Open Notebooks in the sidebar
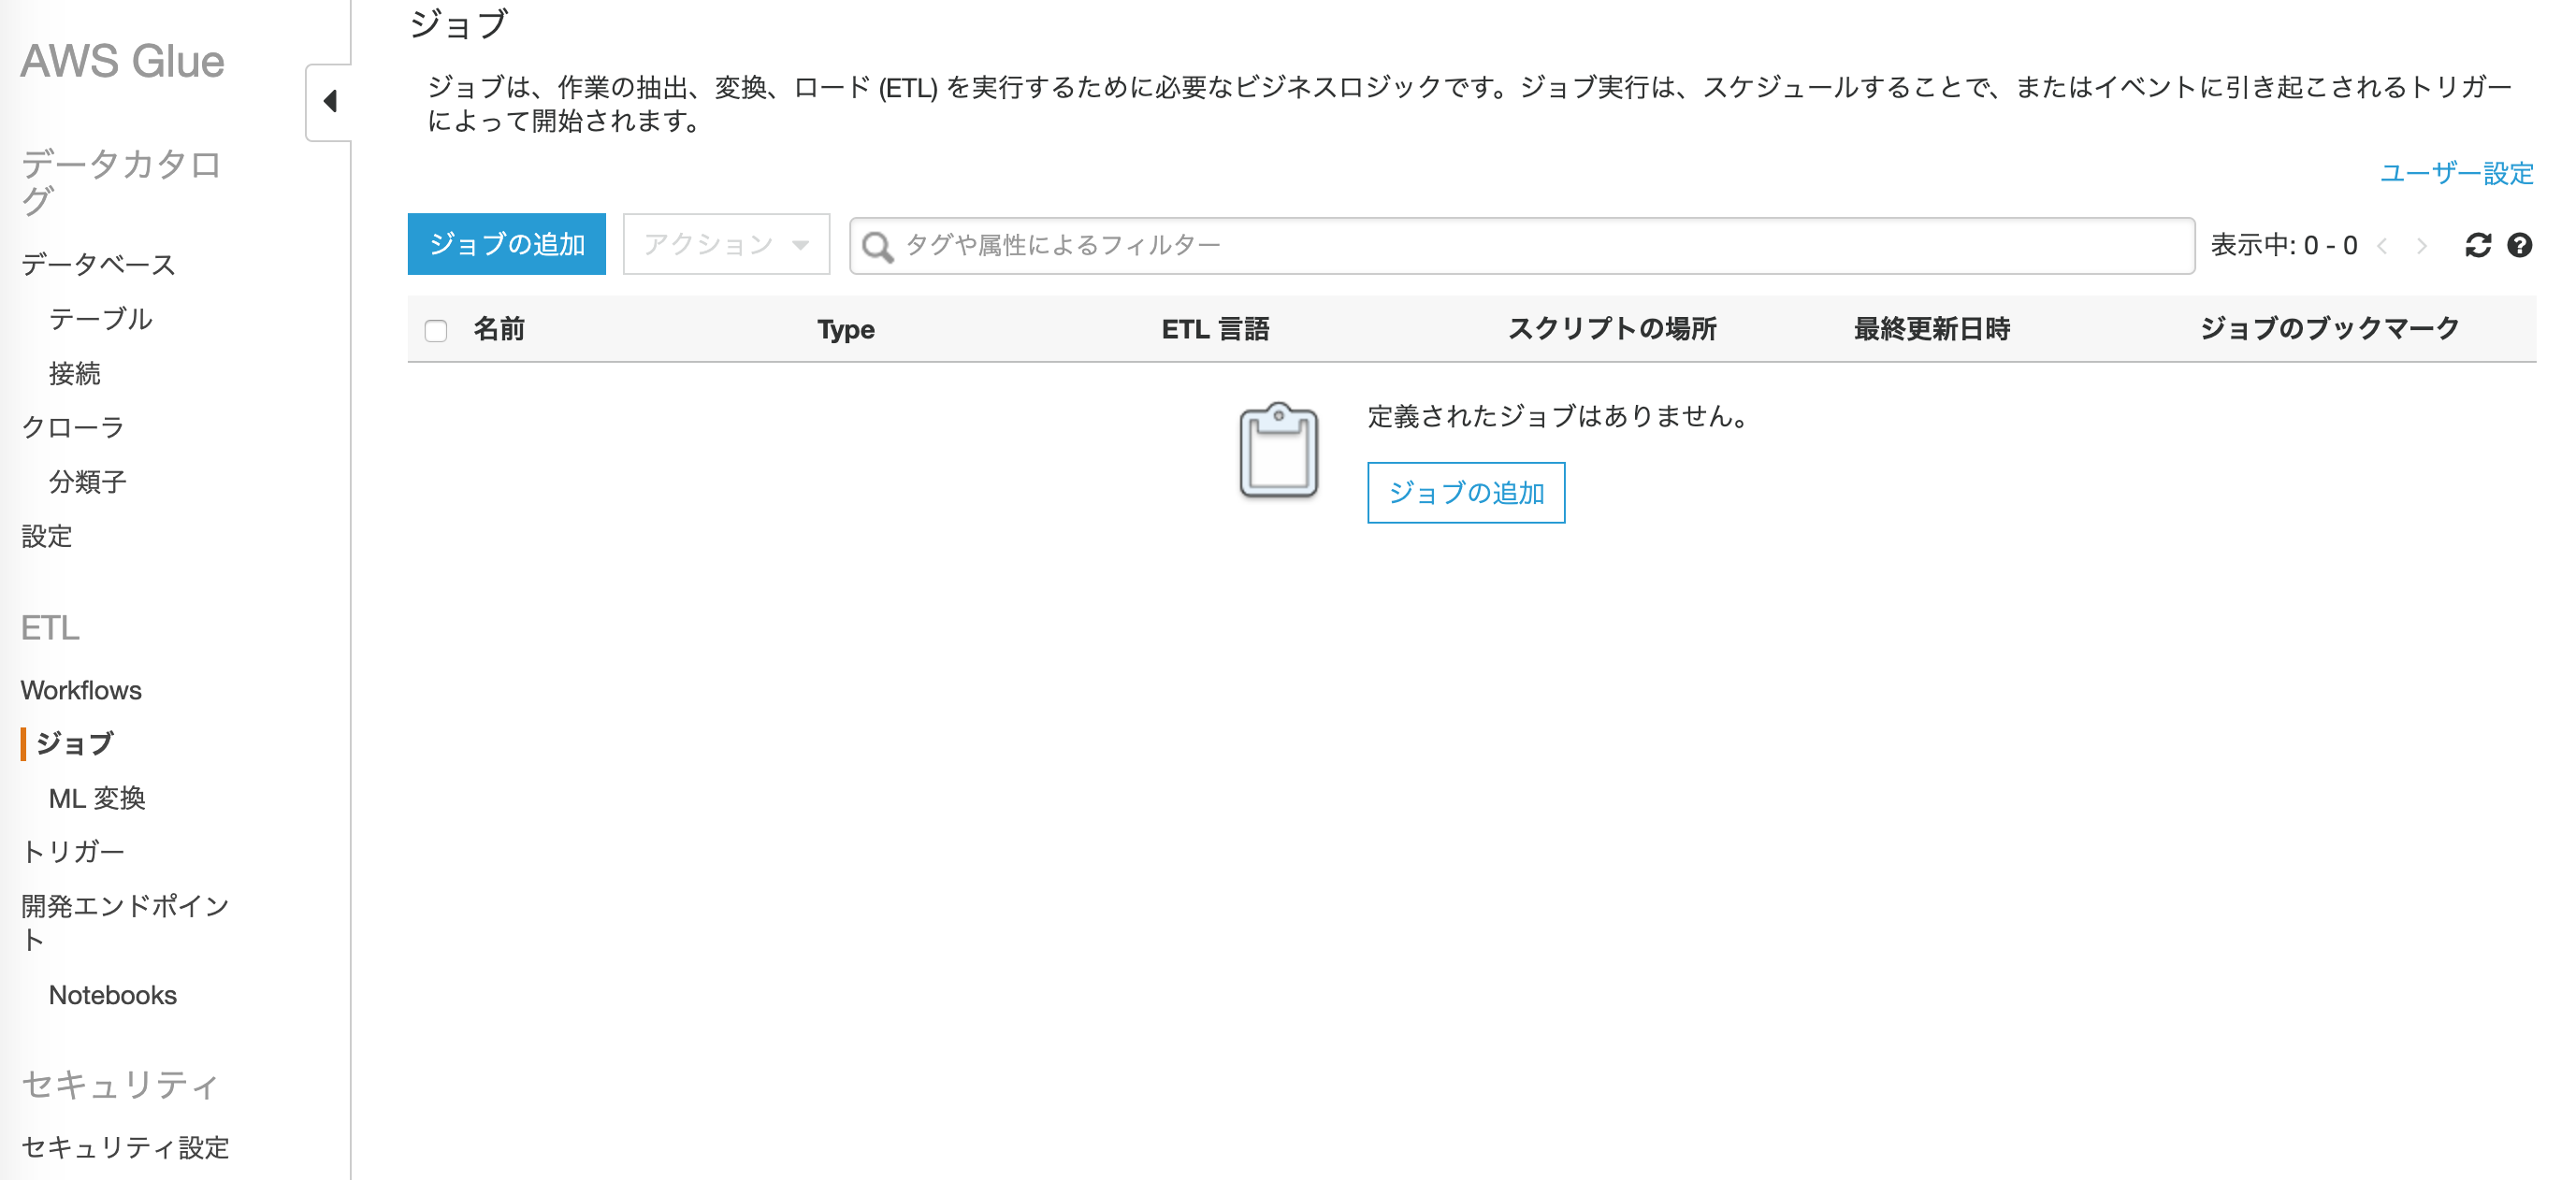The image size is (2576, 1180). [x=112, y=995]
